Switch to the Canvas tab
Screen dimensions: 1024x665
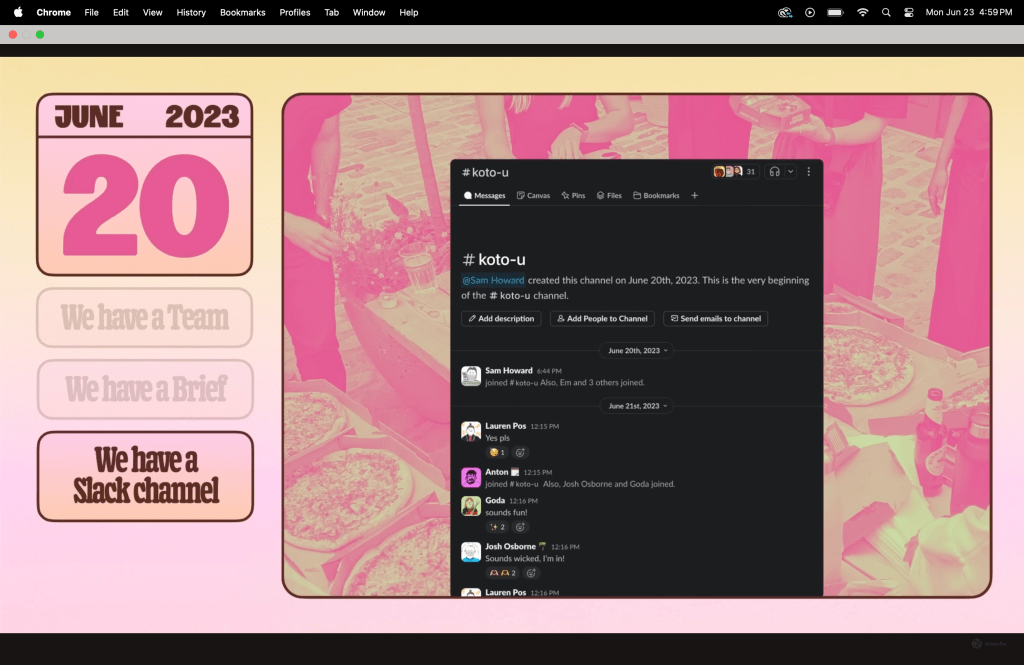coord(533,196)
